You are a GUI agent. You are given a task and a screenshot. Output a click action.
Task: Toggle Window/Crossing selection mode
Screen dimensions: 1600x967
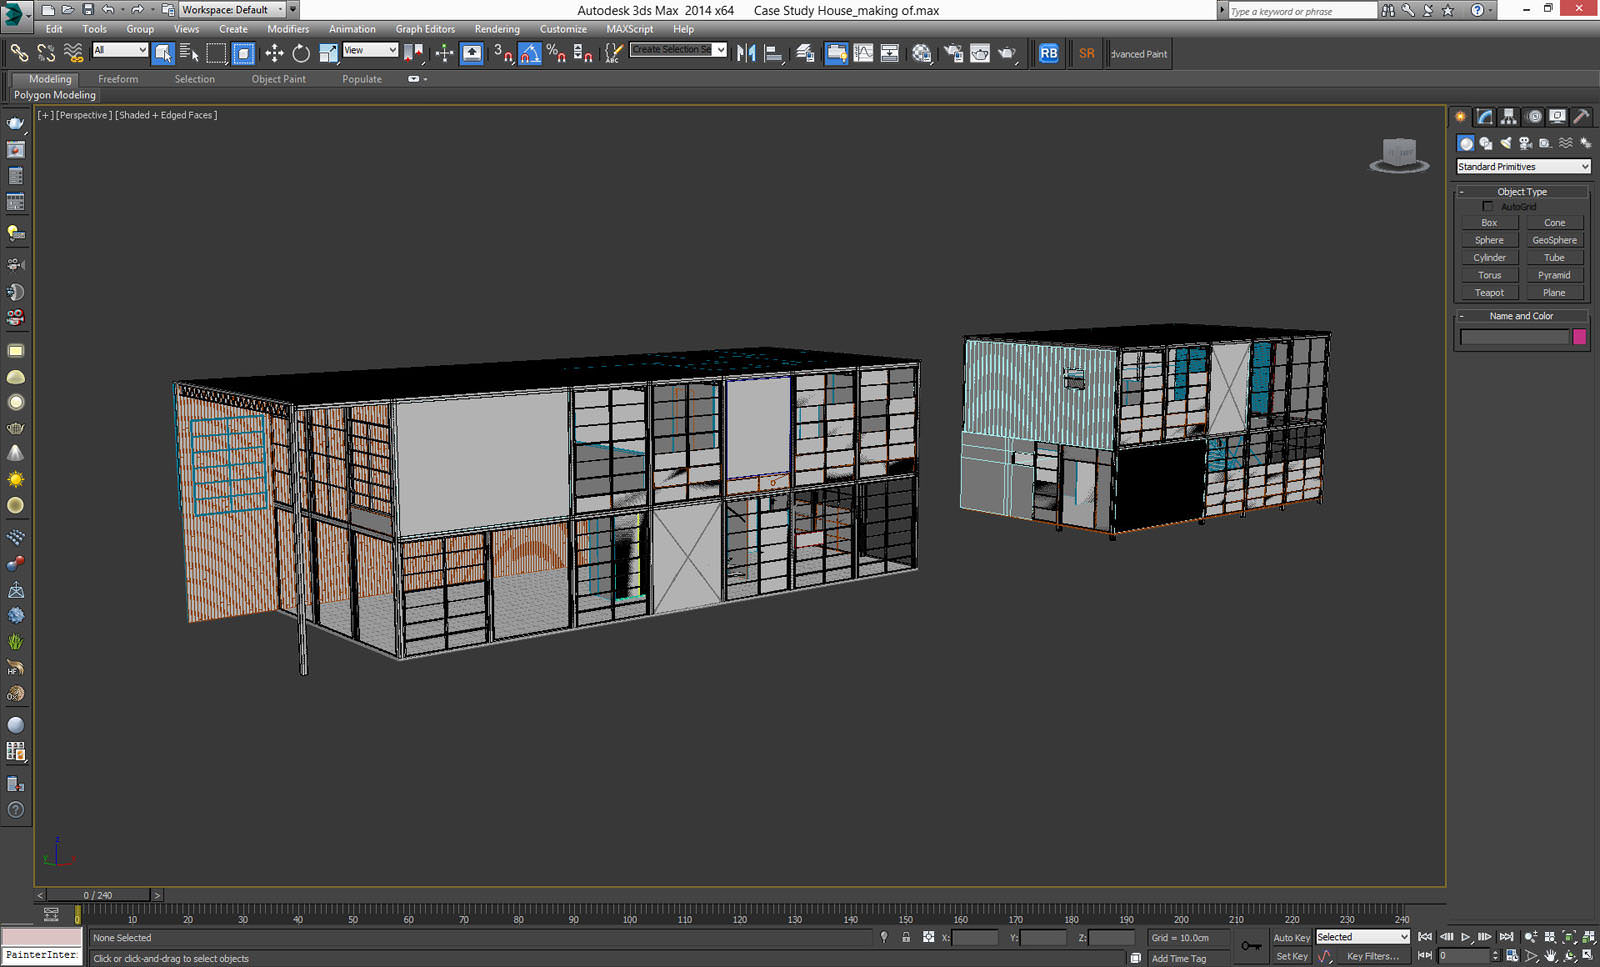tap(243, 53)
